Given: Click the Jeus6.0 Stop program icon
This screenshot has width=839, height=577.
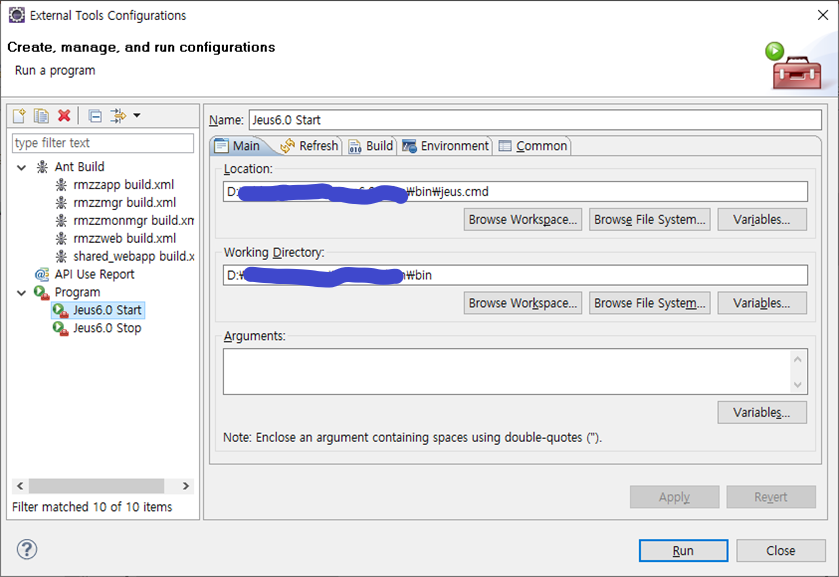Looking at the screenshot, I should point(60,328).
